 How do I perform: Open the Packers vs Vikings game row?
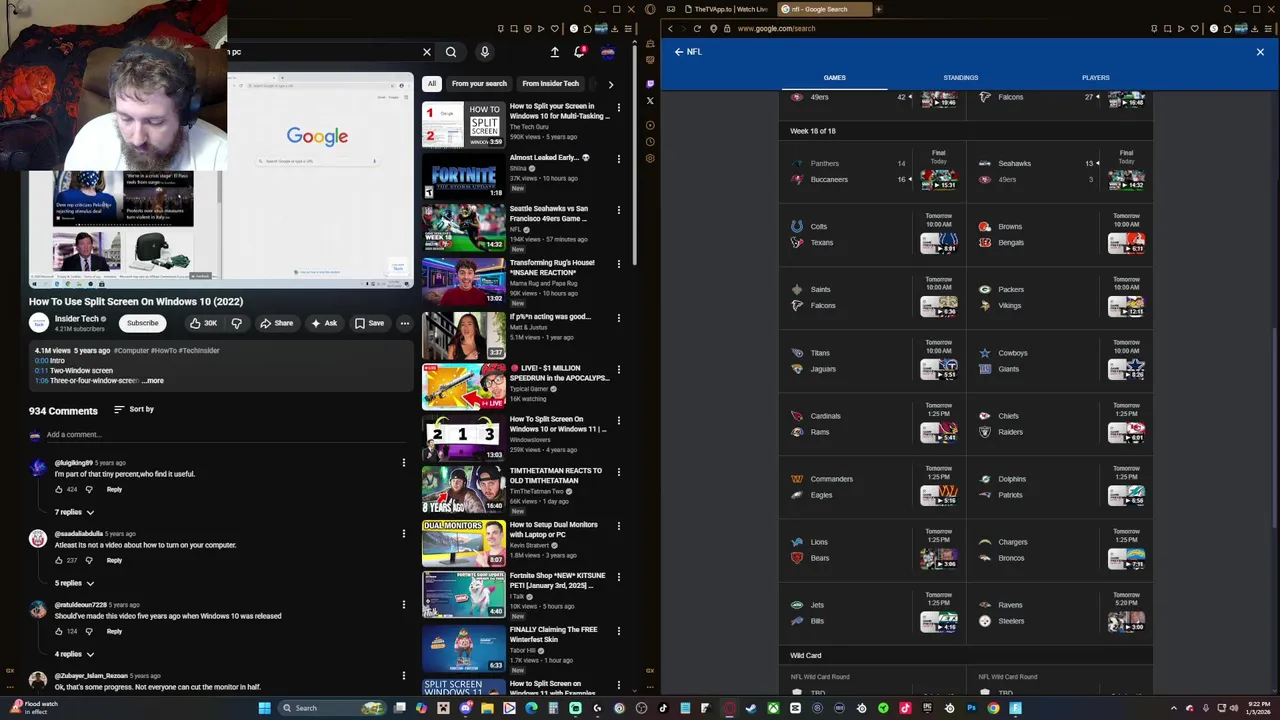[x=1062, y=298]
